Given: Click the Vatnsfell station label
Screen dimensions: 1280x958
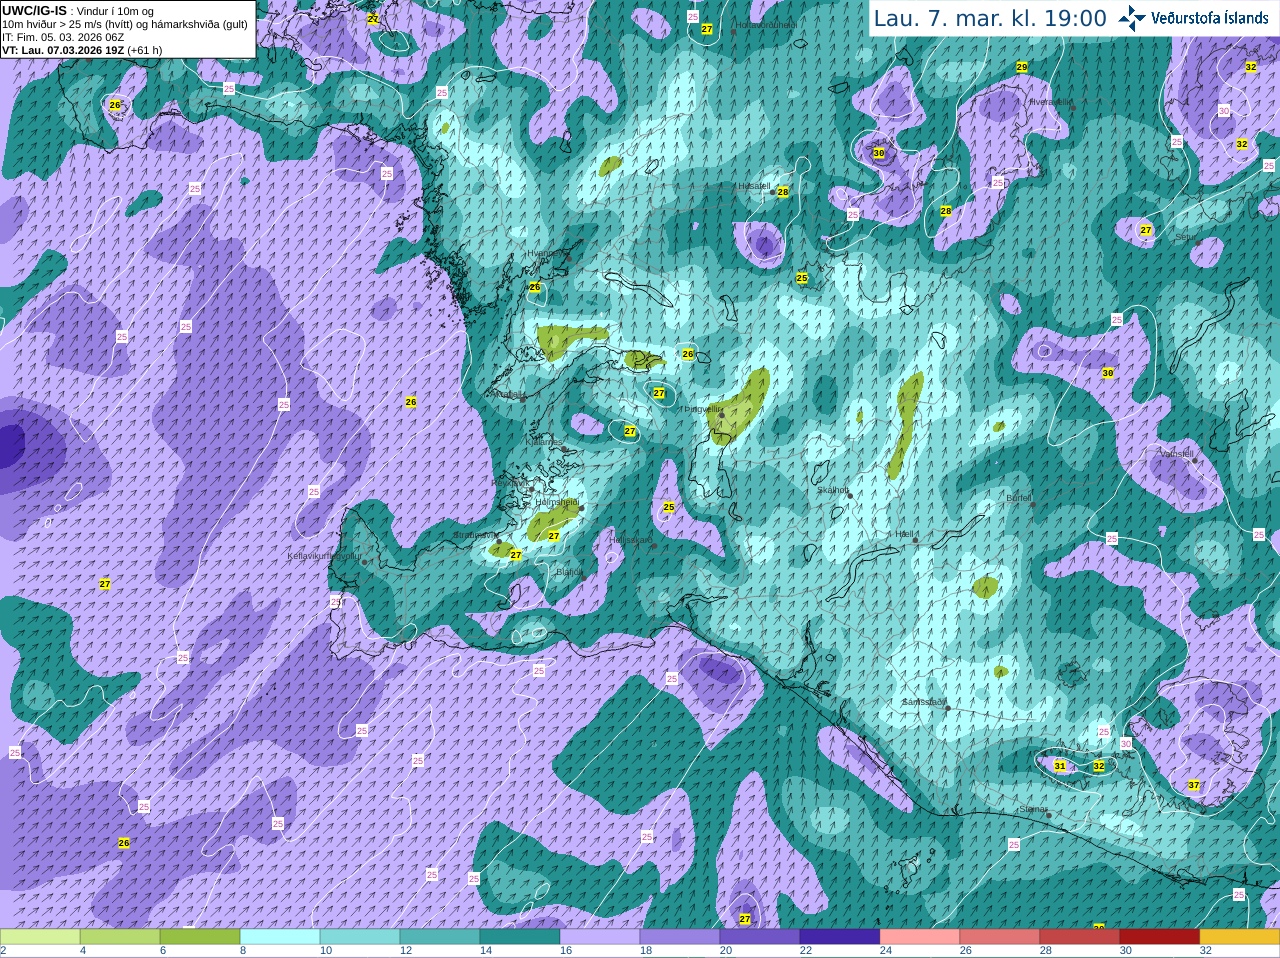Looking at the screenshot, I should pyautogui.click(x=1176, y=454).
